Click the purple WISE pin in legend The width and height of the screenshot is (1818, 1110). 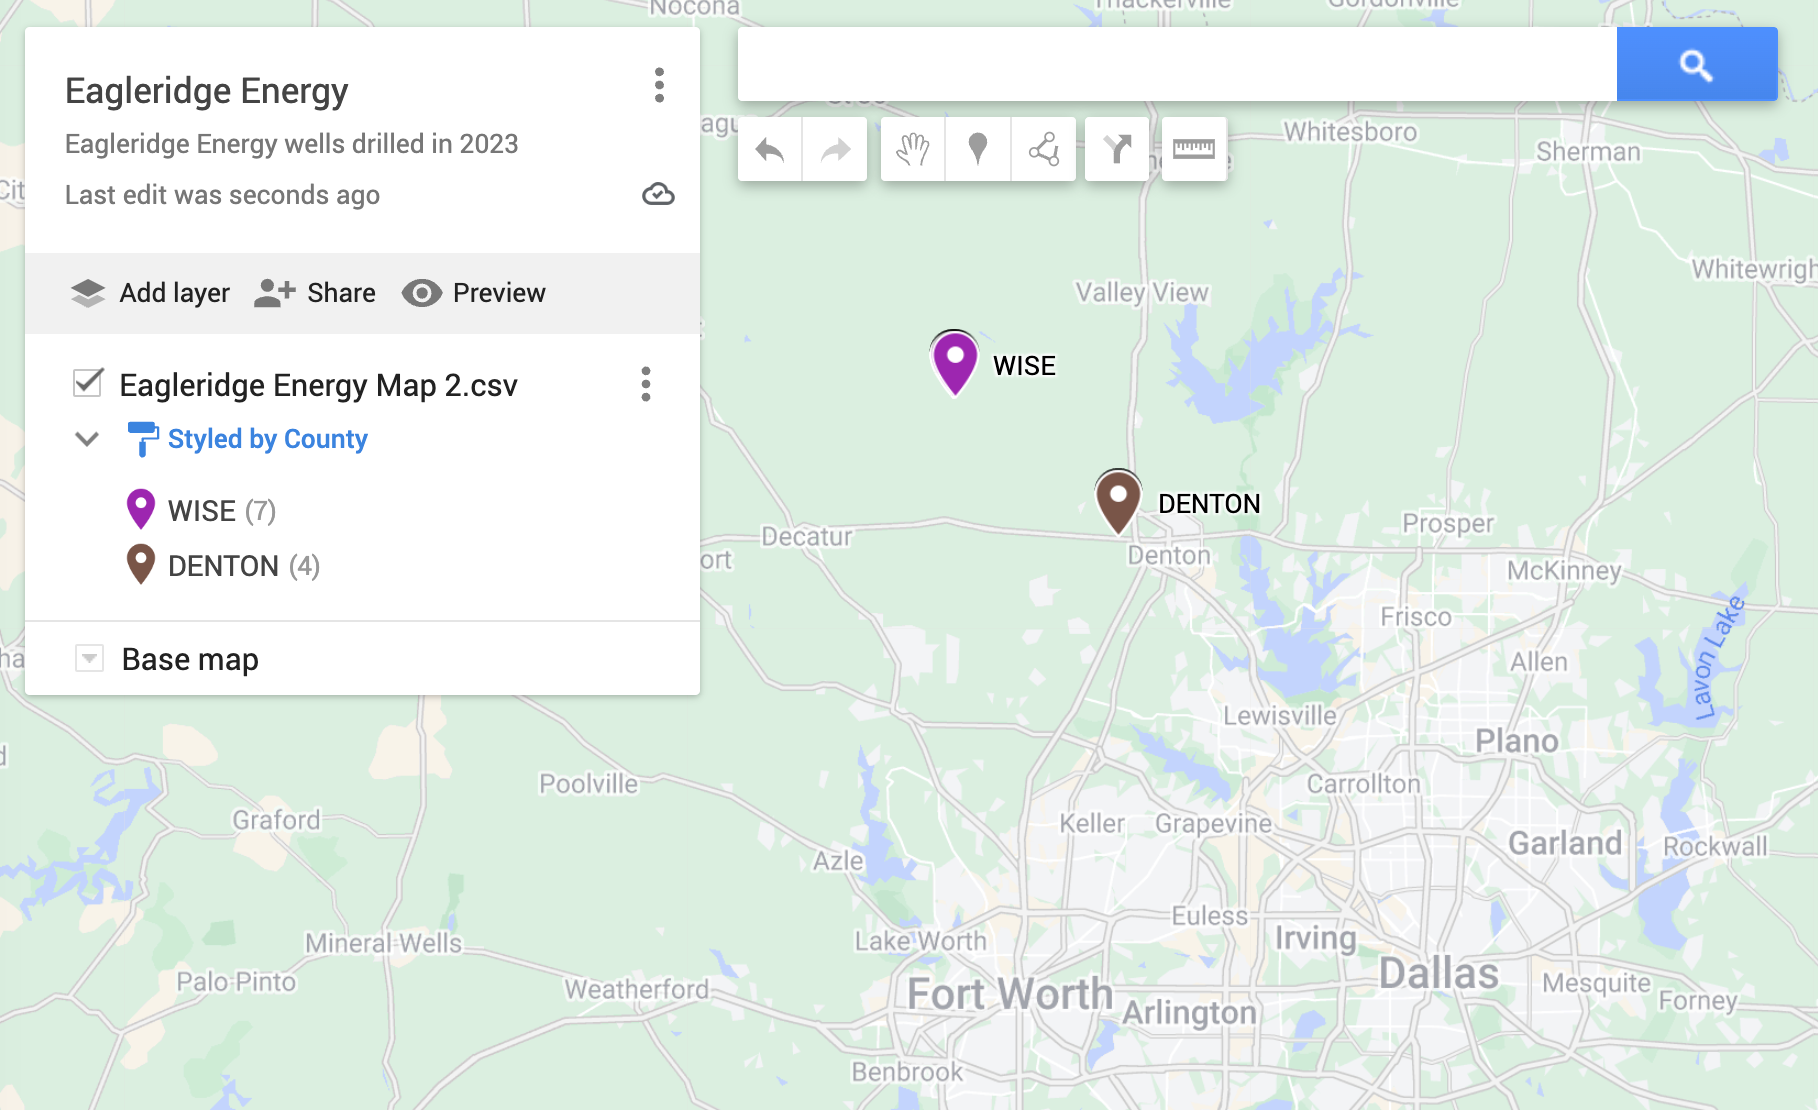pyautogui.click(x=141, y=509)
